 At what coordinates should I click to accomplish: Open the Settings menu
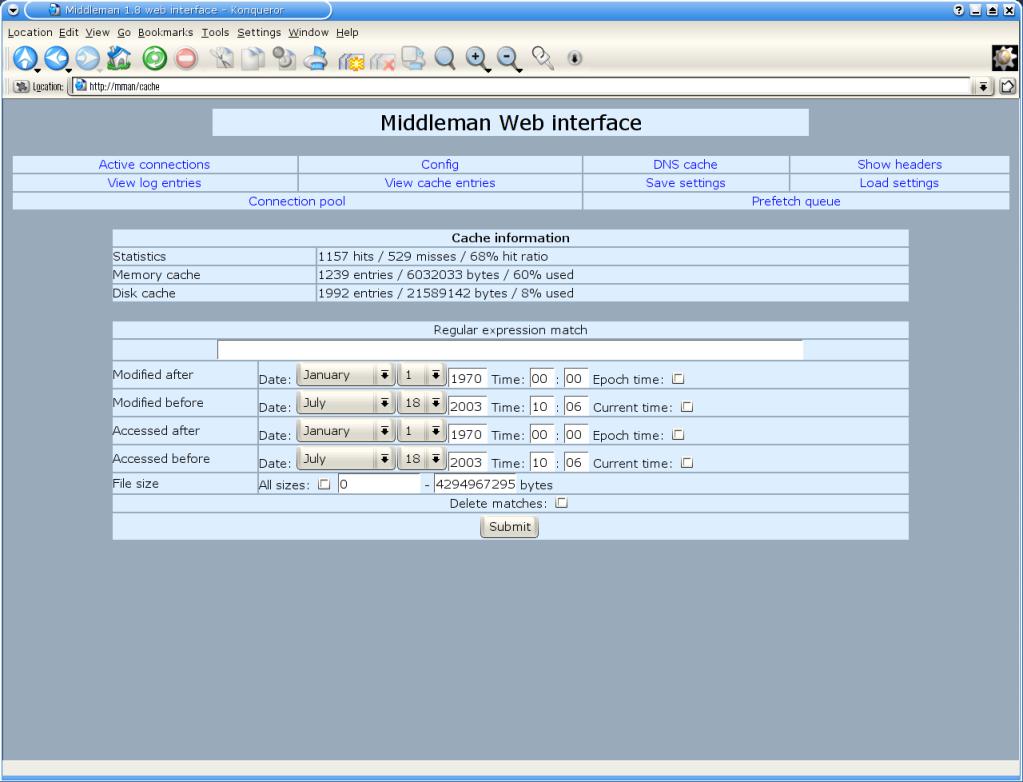[259, 32]
